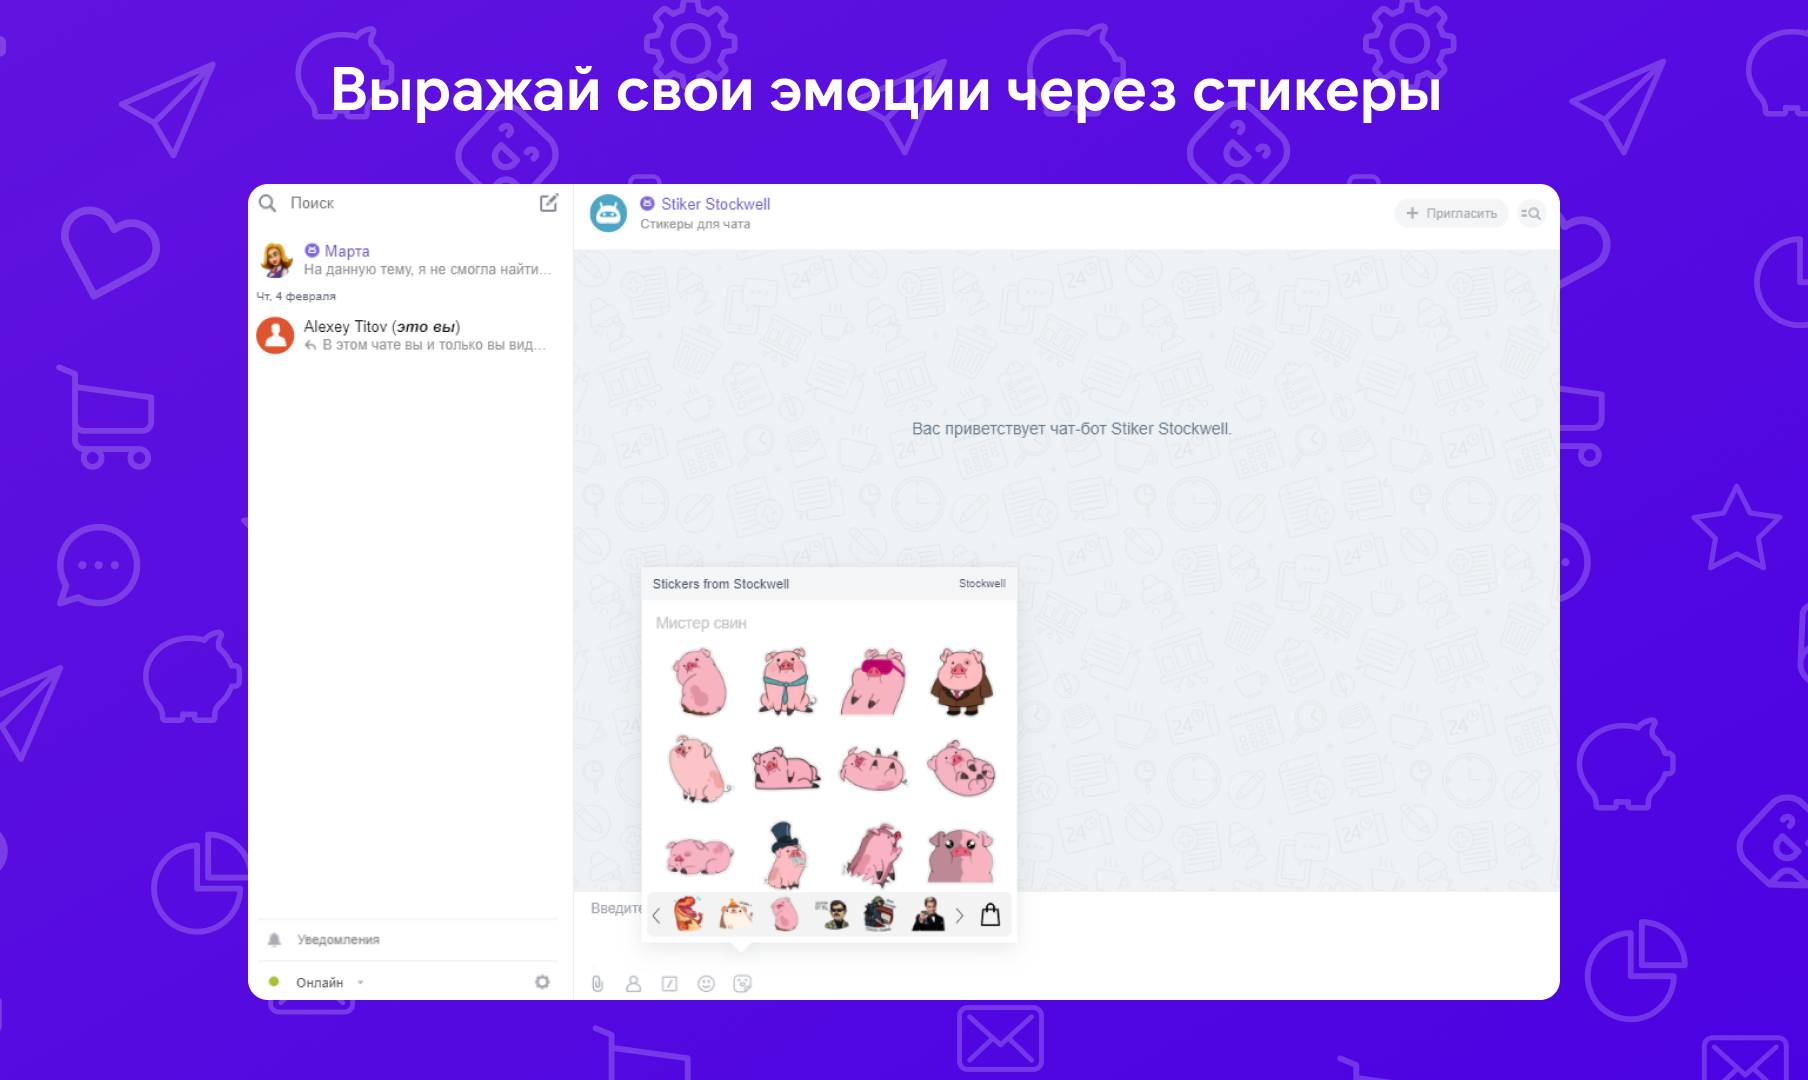Open the sticker shop bag icon
The width and height of the screenshot is (1808, 1080).
pyautogui.click(x=991, y=914)
